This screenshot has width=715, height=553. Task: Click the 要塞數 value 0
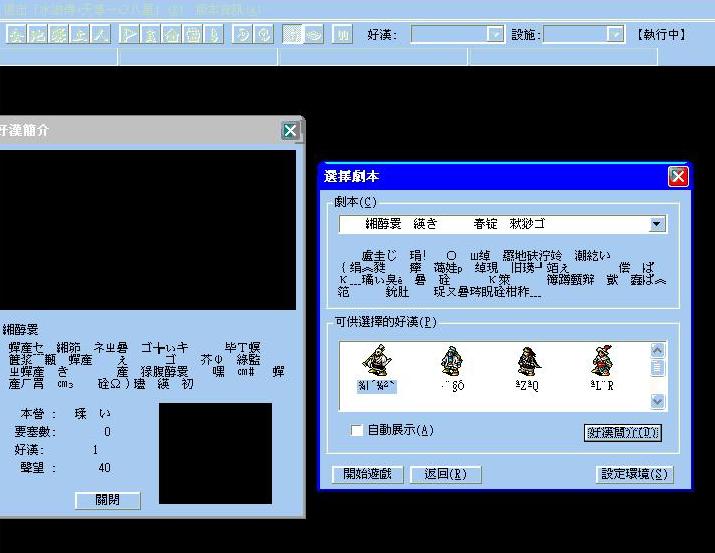point(107,431)
